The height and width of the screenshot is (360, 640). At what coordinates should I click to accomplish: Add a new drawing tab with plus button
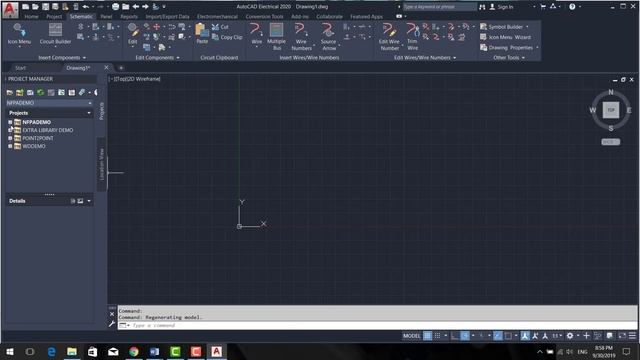tap(121, 68)
